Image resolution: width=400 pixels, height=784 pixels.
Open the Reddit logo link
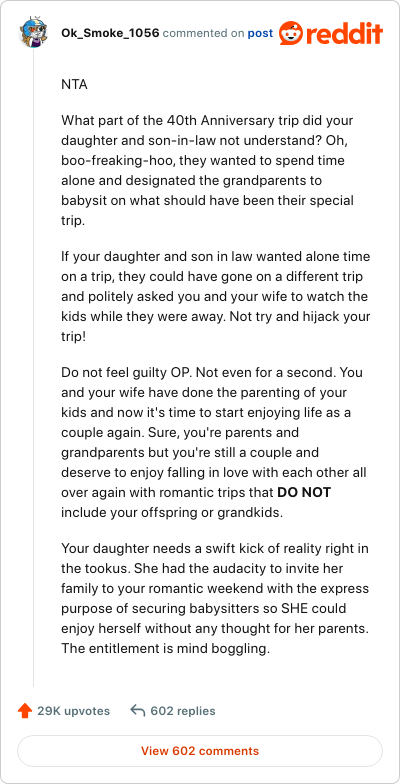tap(330, 34)
